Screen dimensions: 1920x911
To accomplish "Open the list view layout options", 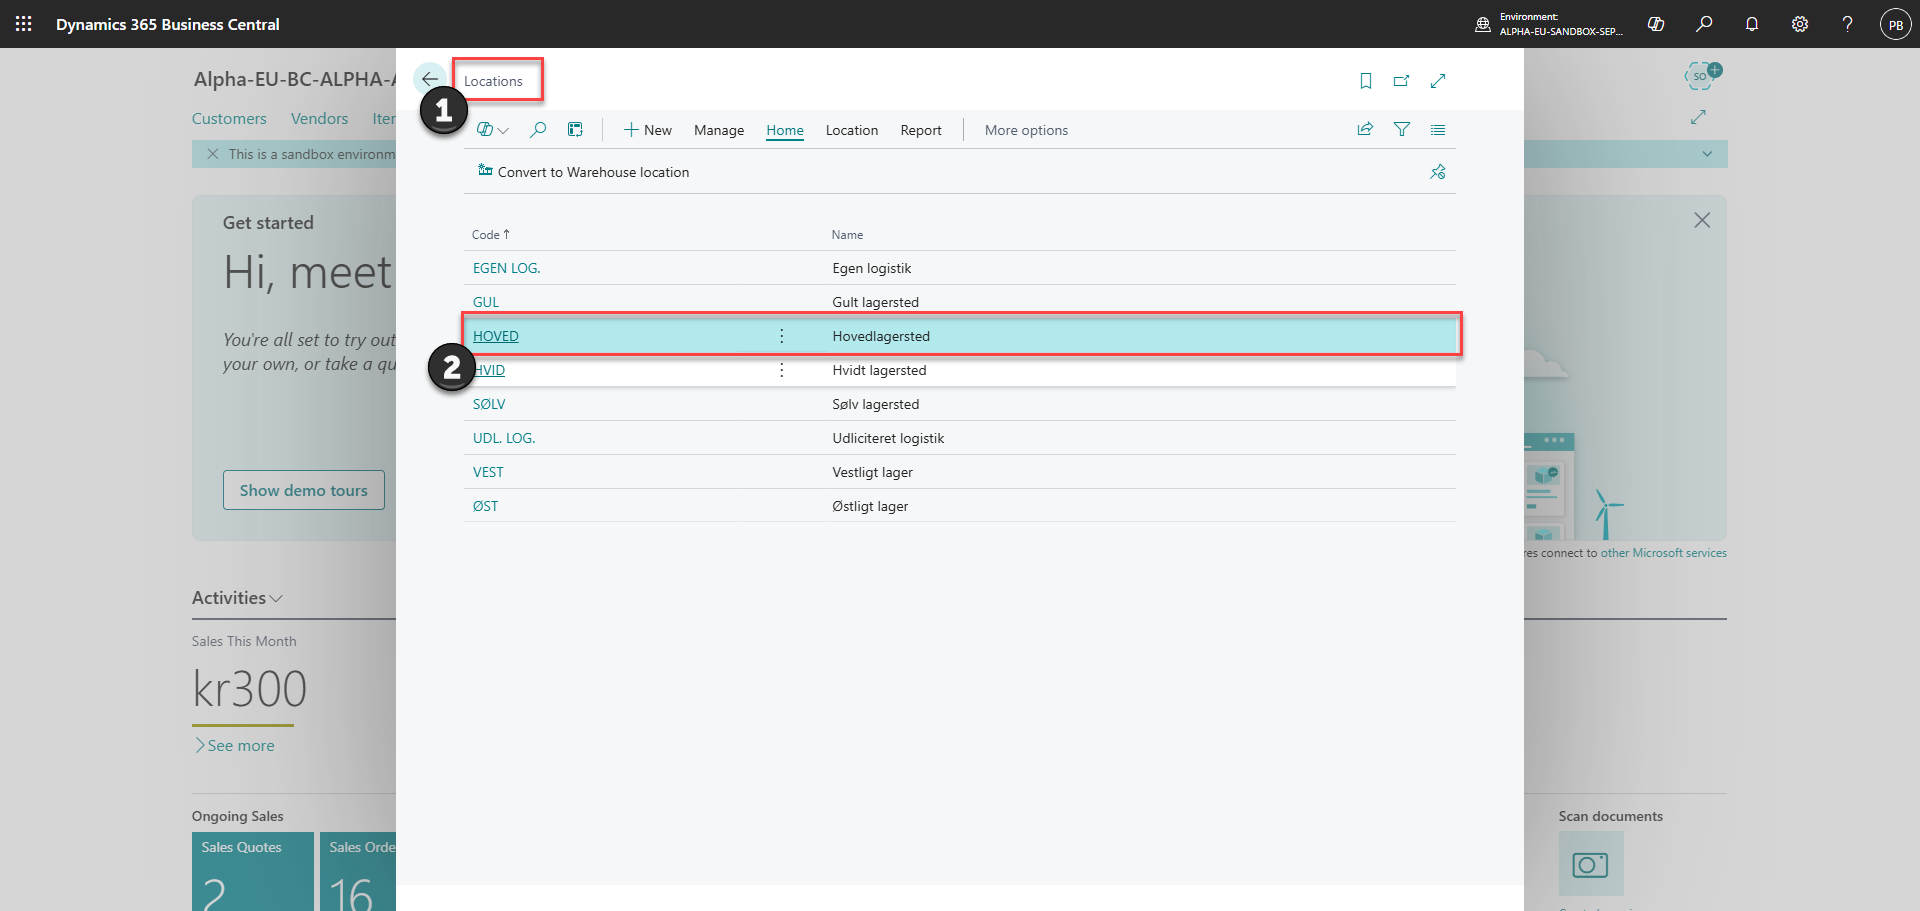I will [x=1437, y=129].
